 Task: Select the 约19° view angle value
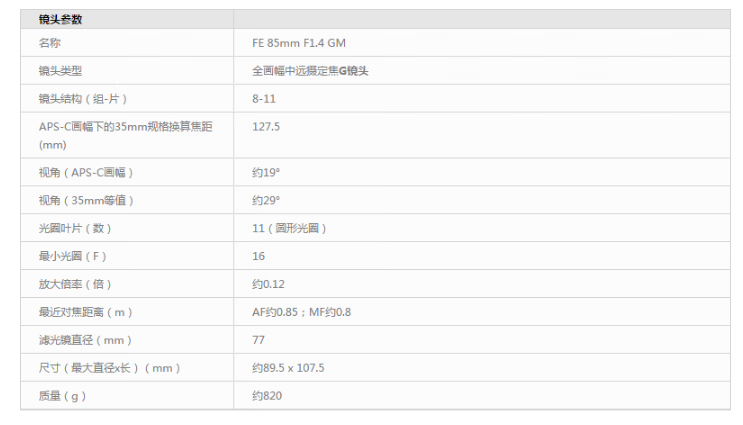[x=266, y=172]
